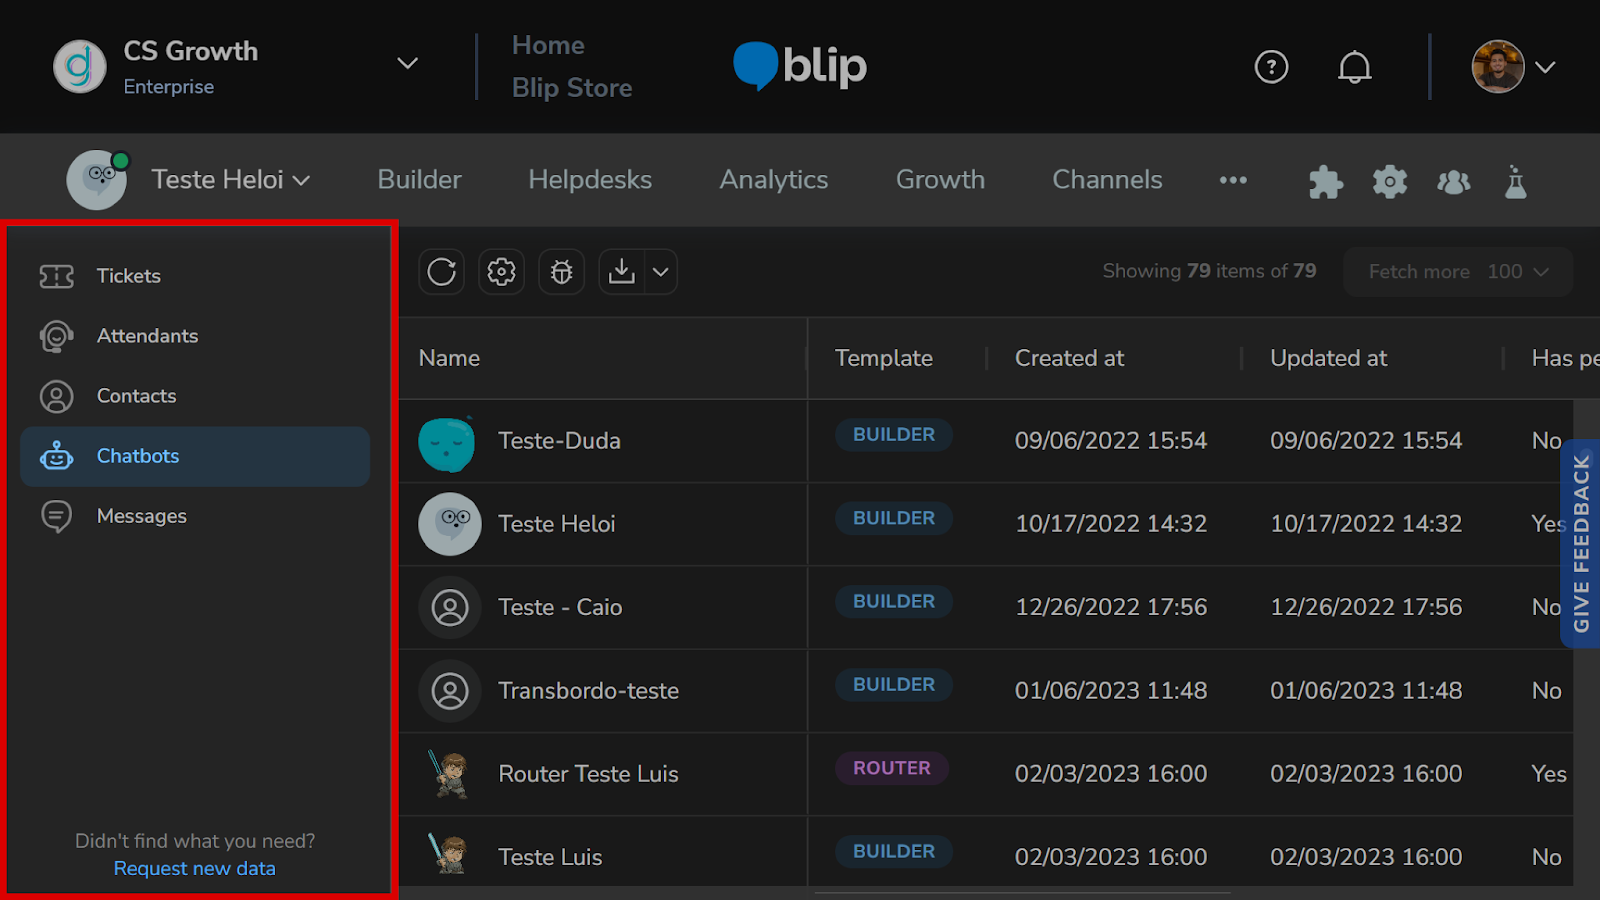1600x900 pixels.
Task: Sort by Template column header
Action: coord(884,358)
